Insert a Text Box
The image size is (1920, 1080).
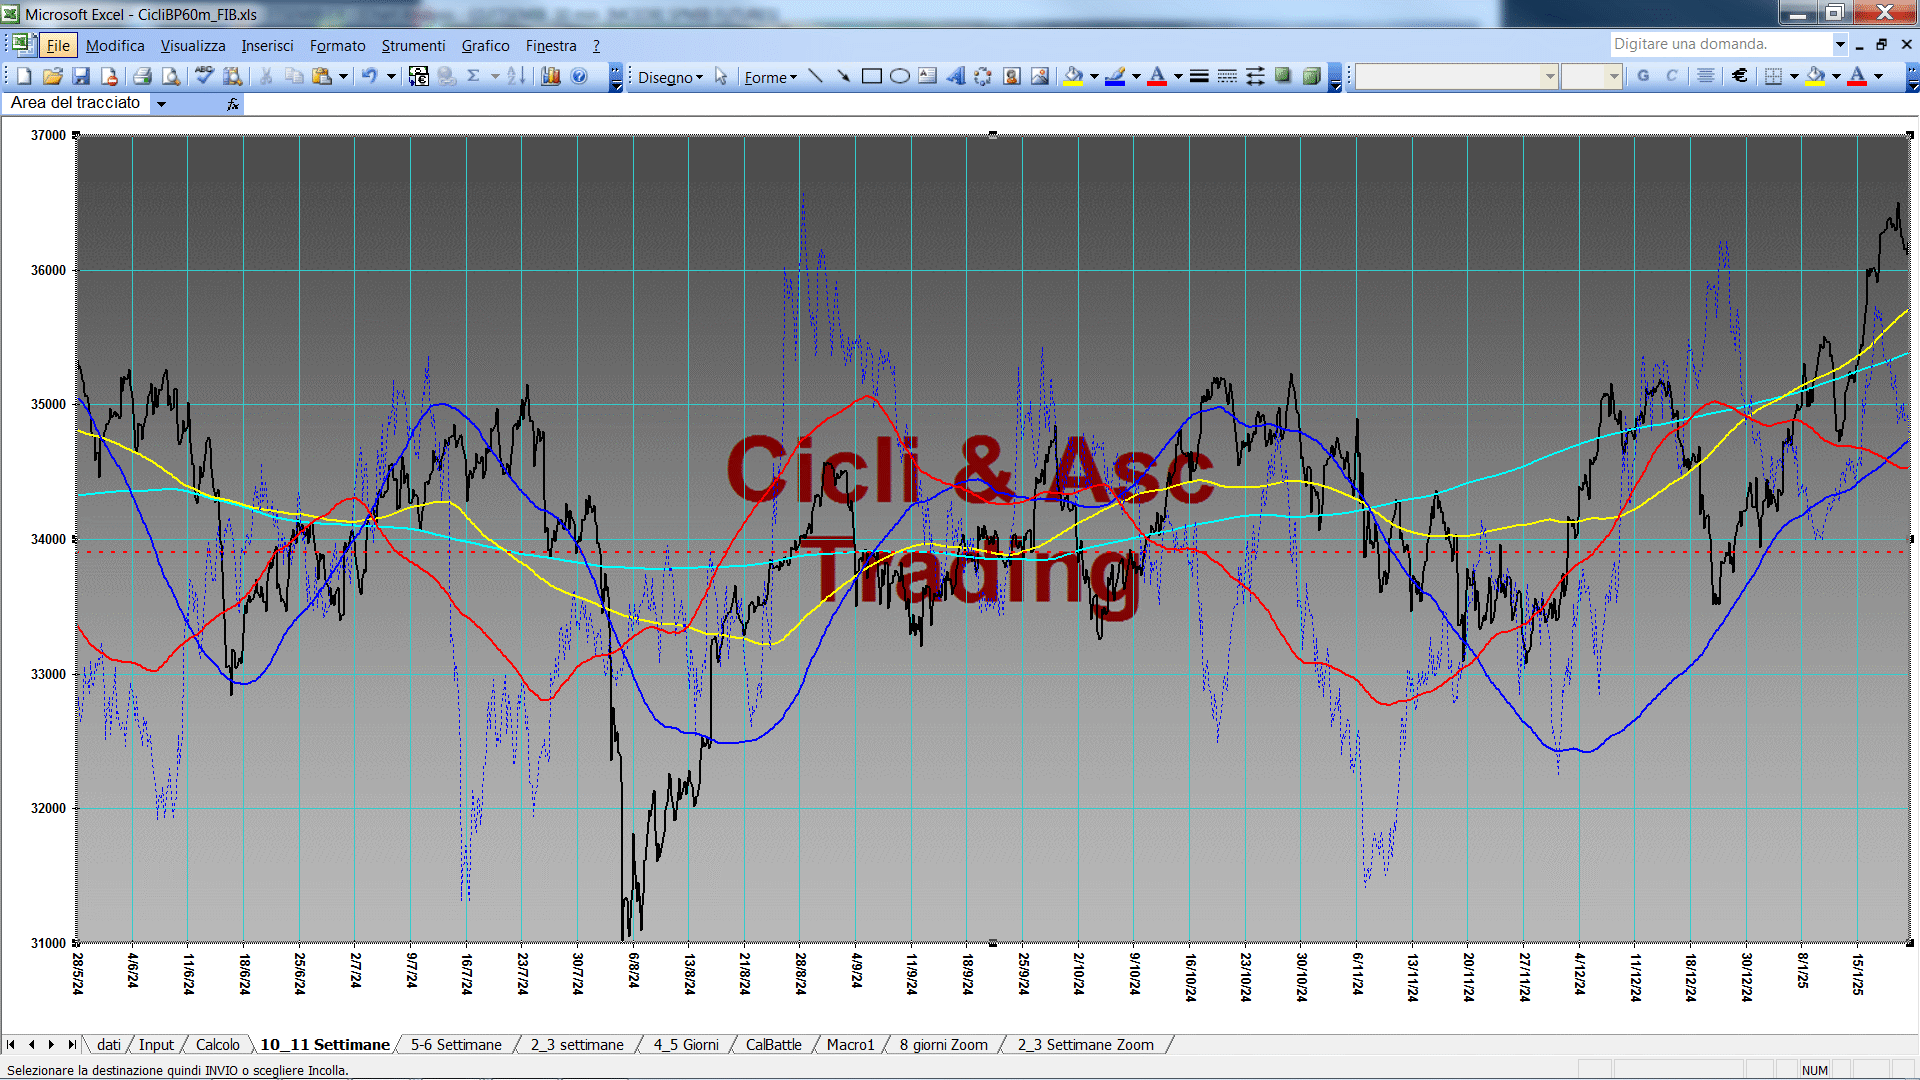927,77
